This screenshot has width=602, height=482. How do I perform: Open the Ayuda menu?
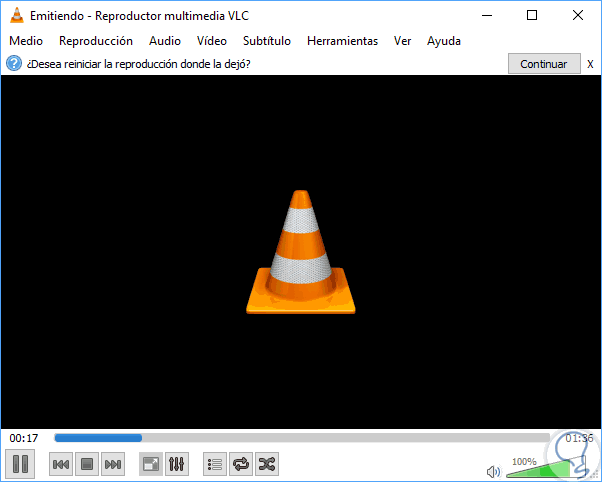(444, 41)
